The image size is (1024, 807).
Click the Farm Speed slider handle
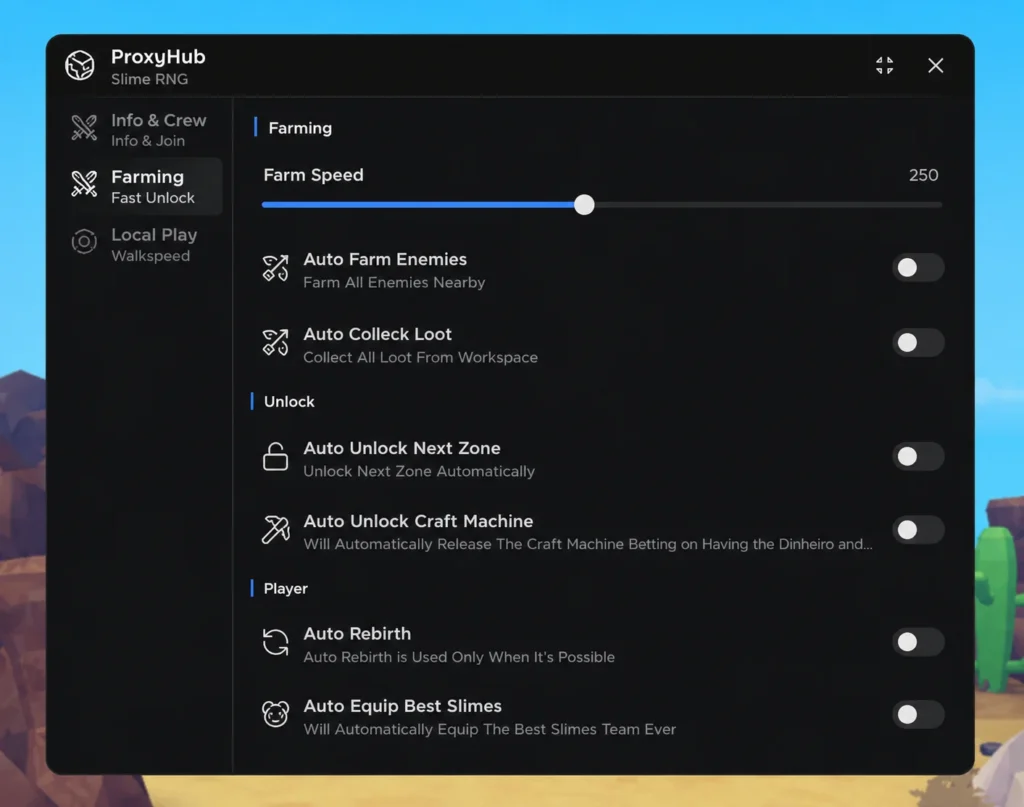[584, 205]
